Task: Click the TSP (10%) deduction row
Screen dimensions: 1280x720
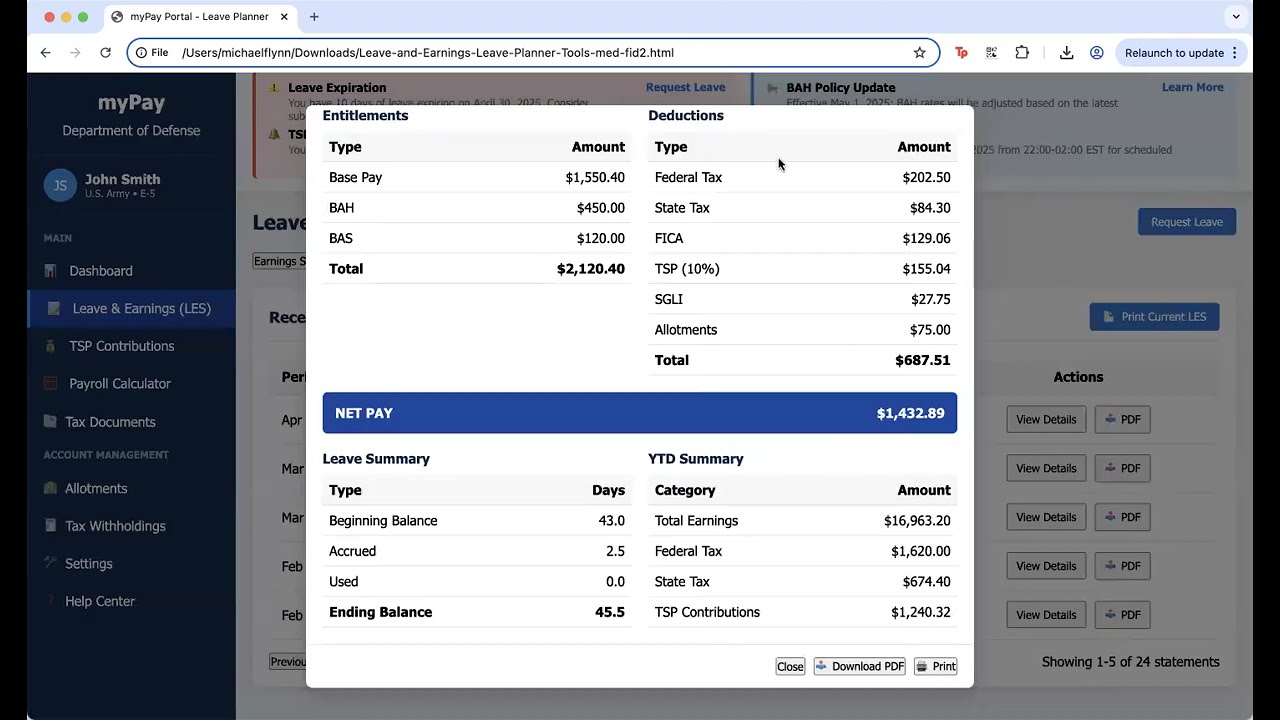Action: pyautogui.click(x=803, y=269)
